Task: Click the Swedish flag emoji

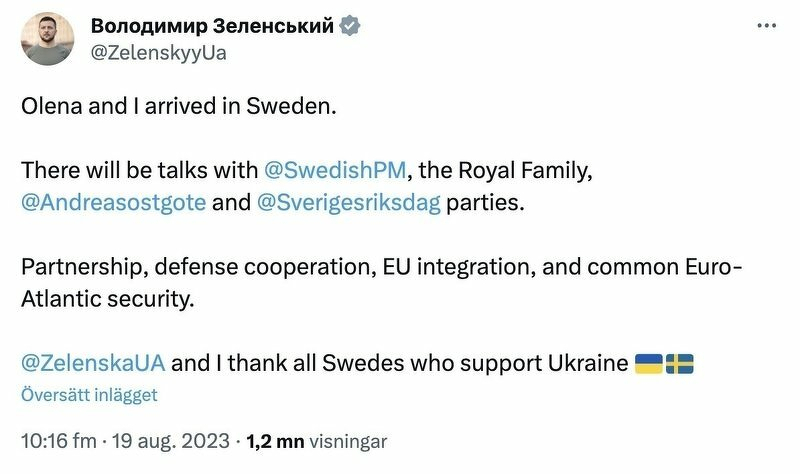Action: (680, 363)
